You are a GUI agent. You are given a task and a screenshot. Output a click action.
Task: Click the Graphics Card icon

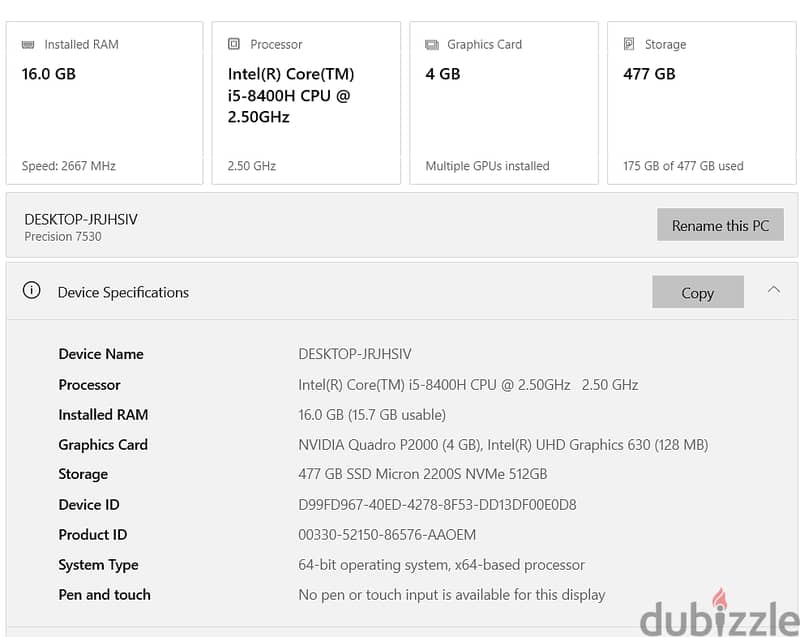pos(432,45)
